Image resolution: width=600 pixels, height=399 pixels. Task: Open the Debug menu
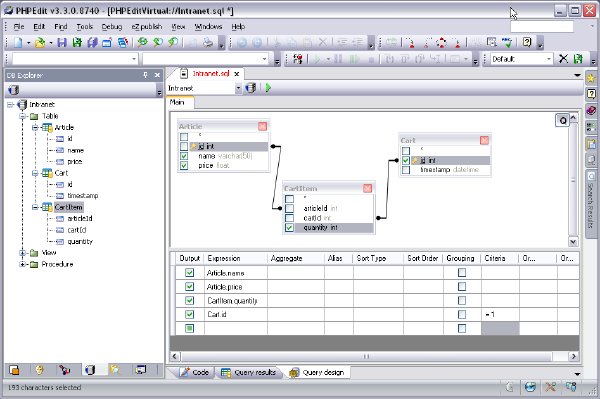coord(112,26)
